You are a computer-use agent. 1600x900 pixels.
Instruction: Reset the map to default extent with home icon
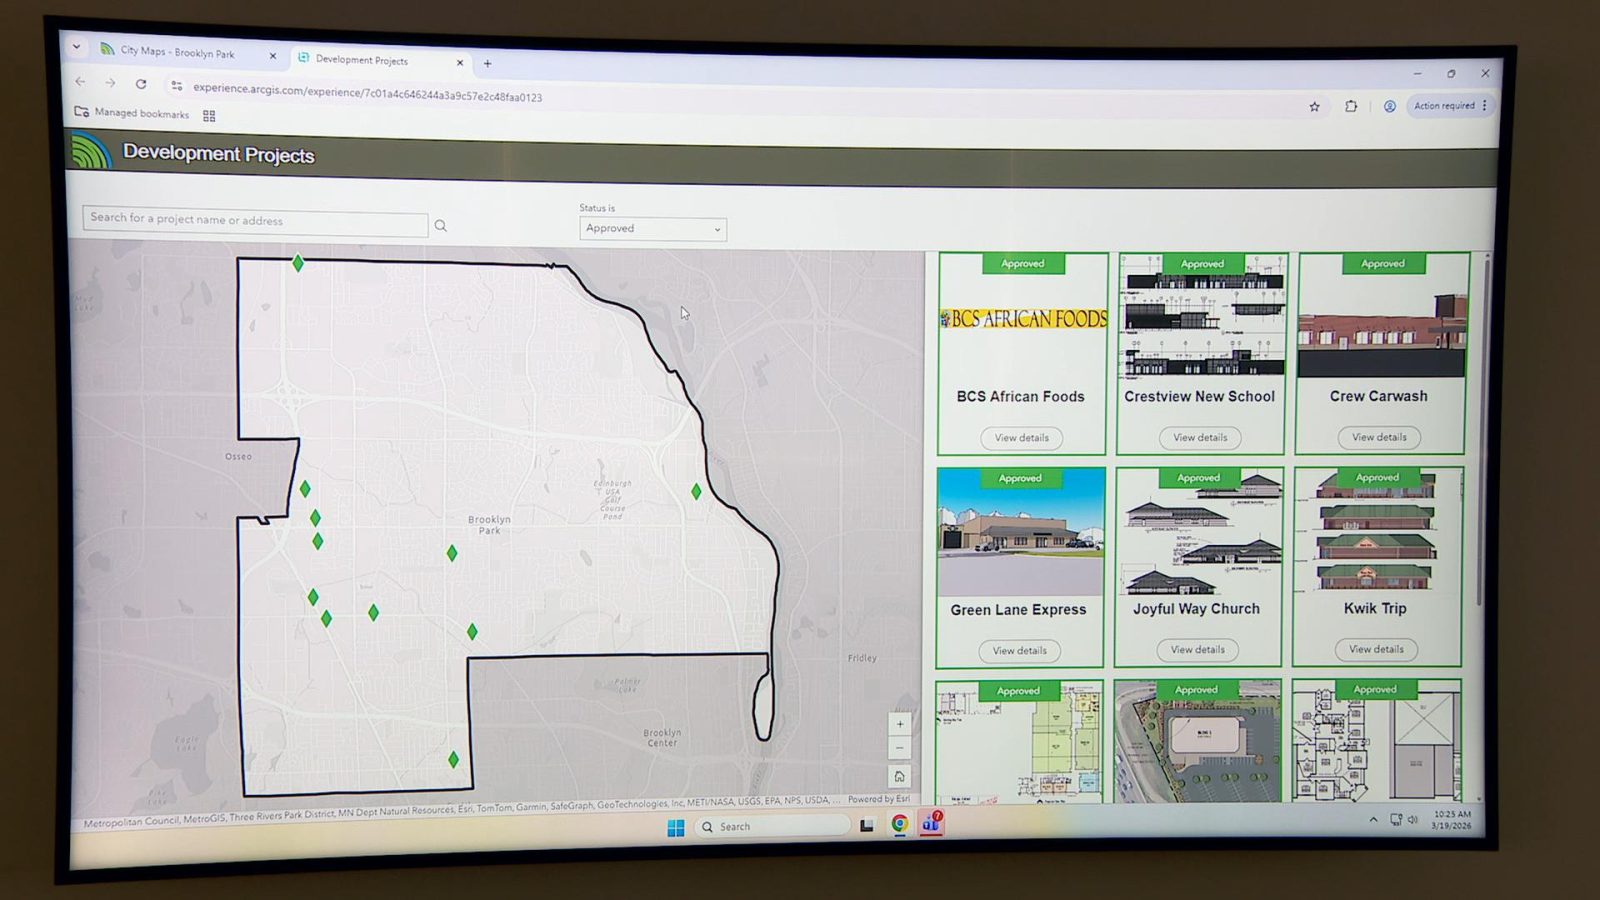point(899,776)
